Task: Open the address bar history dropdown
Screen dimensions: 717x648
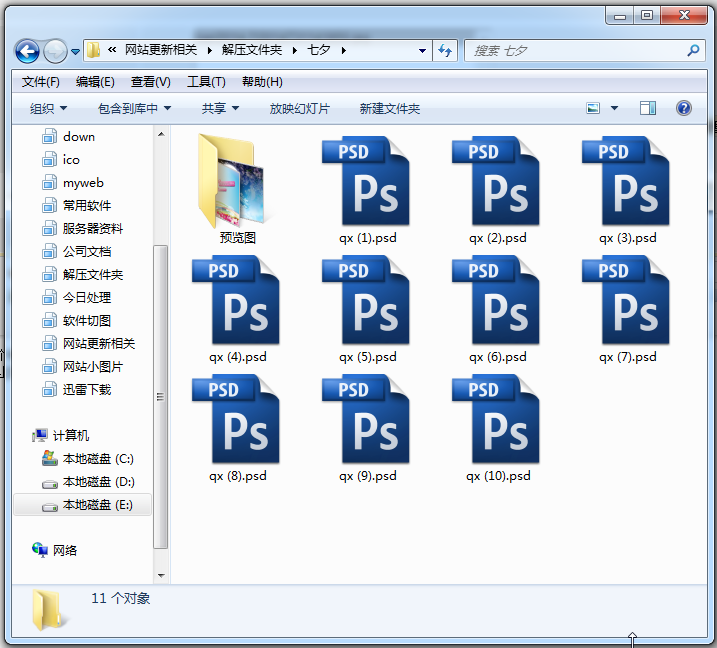Action: tap(422, 51)
